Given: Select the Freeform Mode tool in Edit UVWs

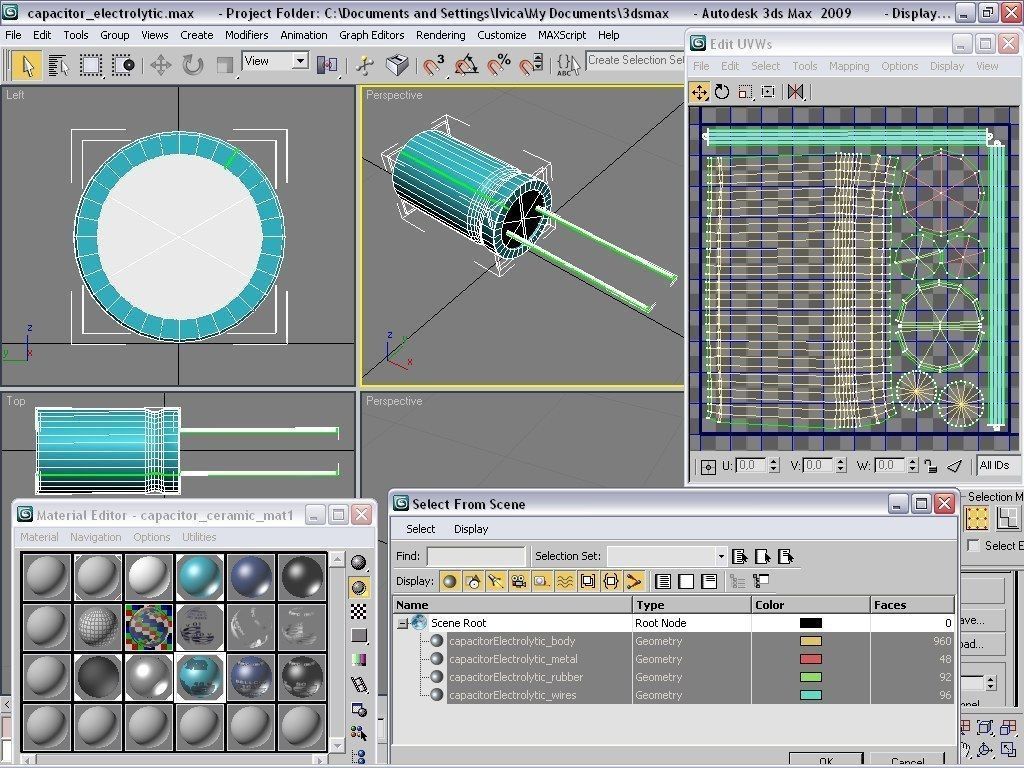Looking at the screenshot, I should click(769, 92).
